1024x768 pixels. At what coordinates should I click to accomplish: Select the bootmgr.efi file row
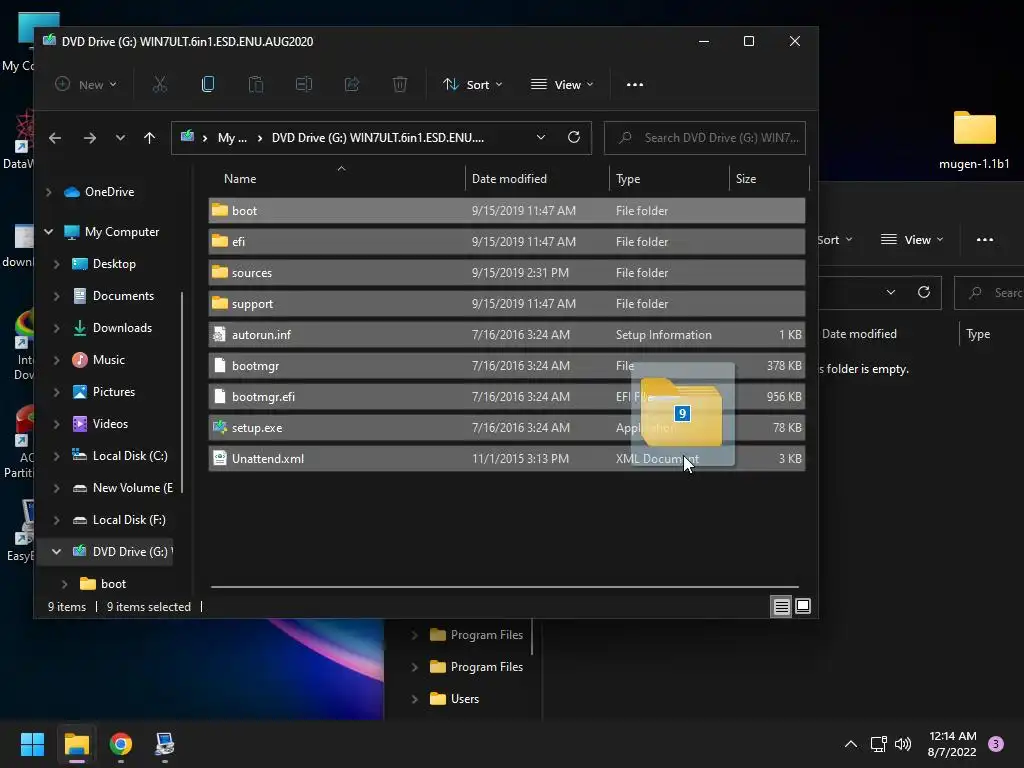507,396
